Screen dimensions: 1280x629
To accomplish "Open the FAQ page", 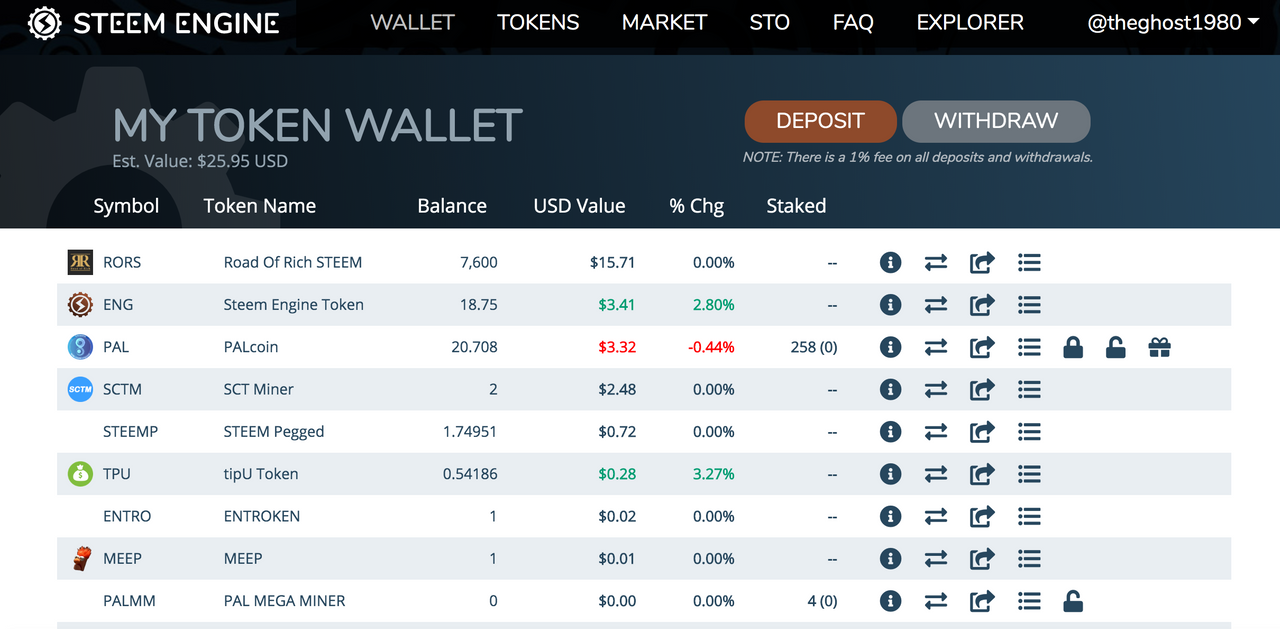I will (853, 22).
